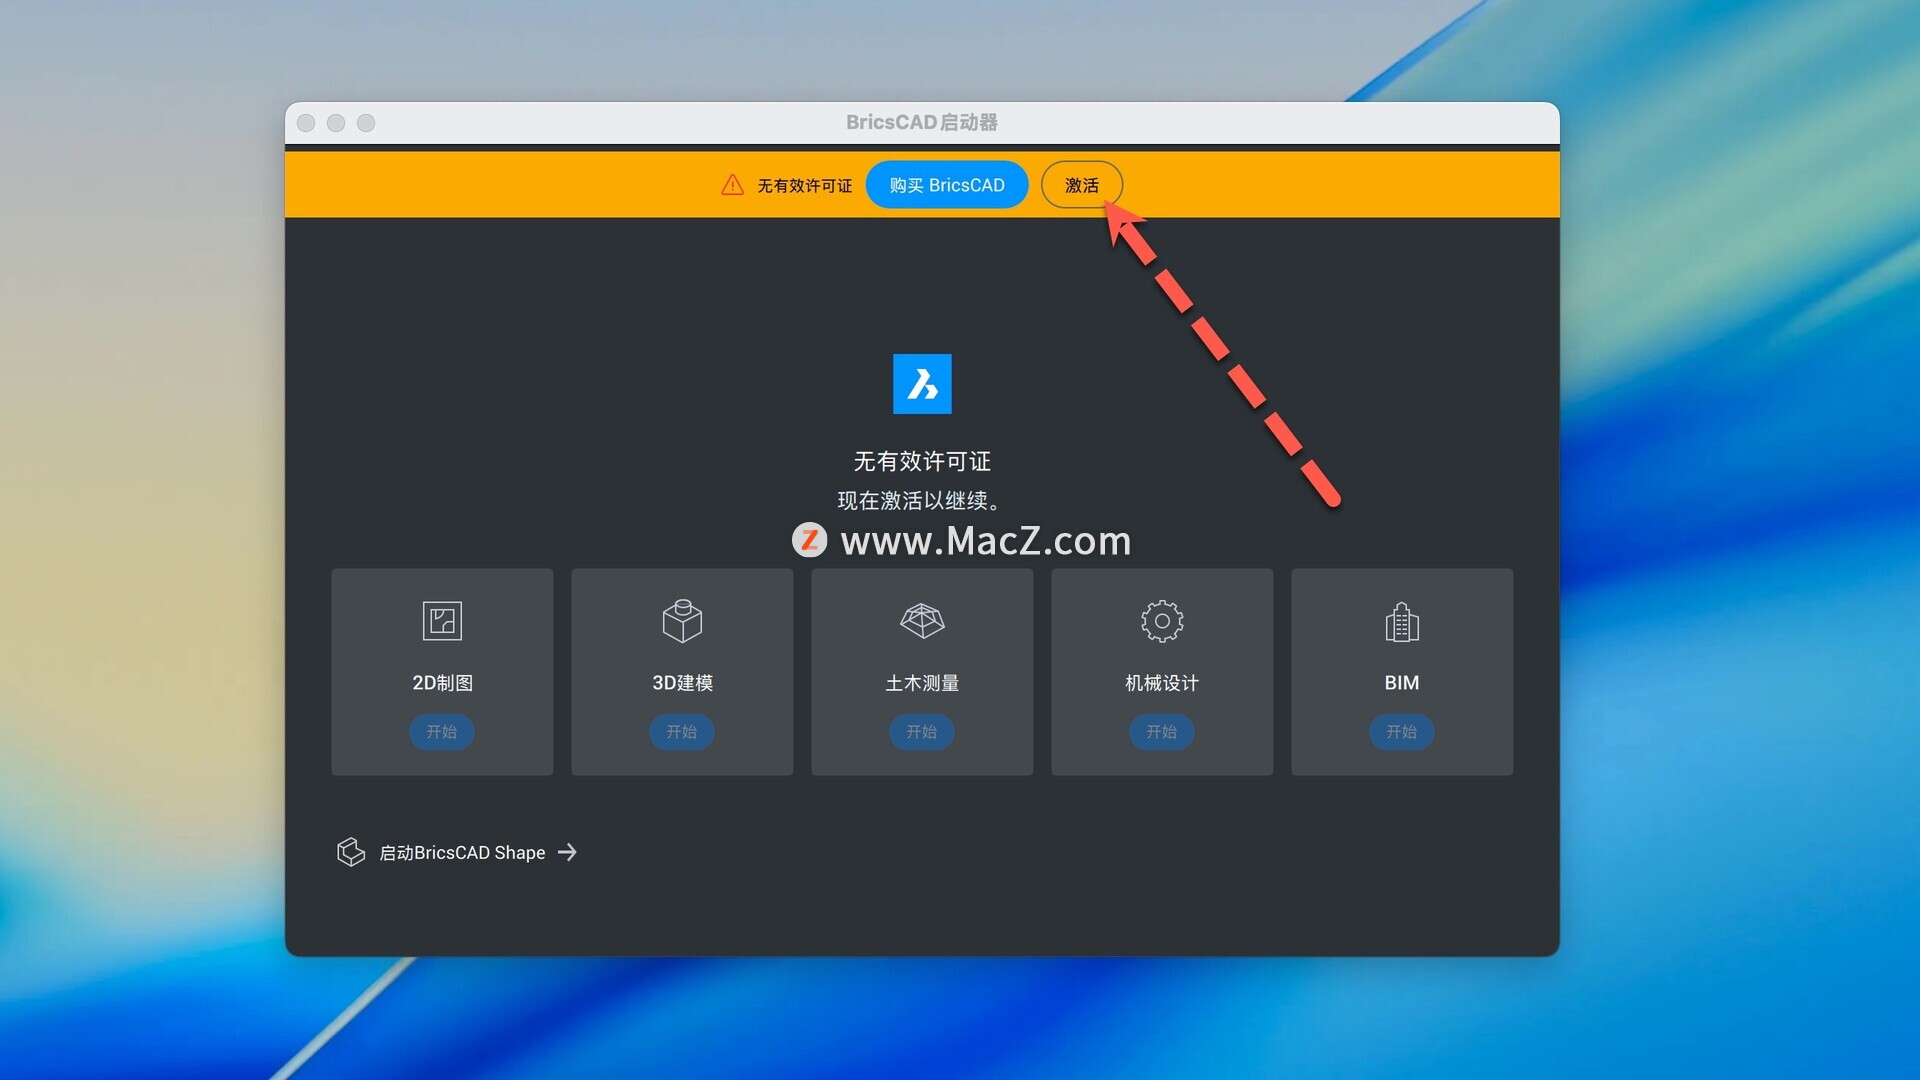The width and height of the screenshot is (1920, 1080).
Task: Start 3D建模 with its 开始 button
Action: tap(682, 732)
